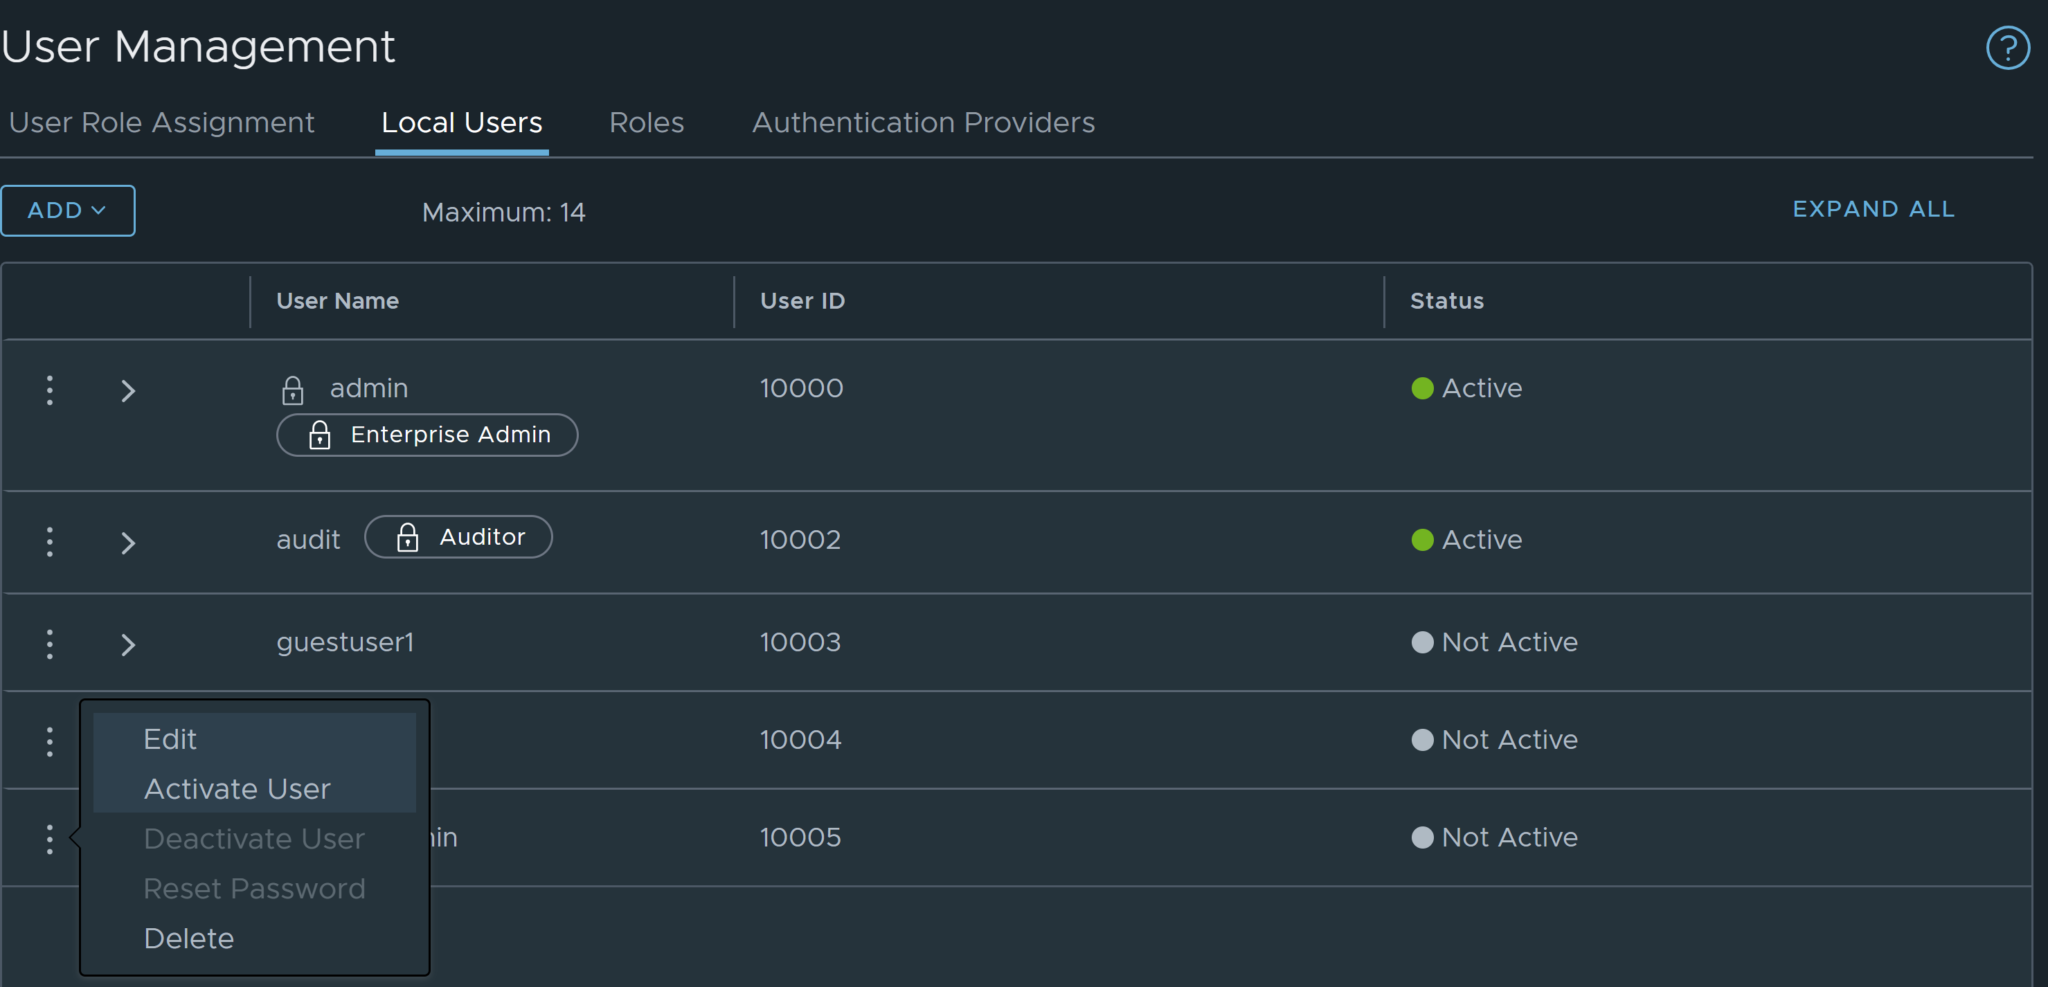2048x987 pixels.
Task: Click the green Active status dot for admin
Action: coord(1423,389)
